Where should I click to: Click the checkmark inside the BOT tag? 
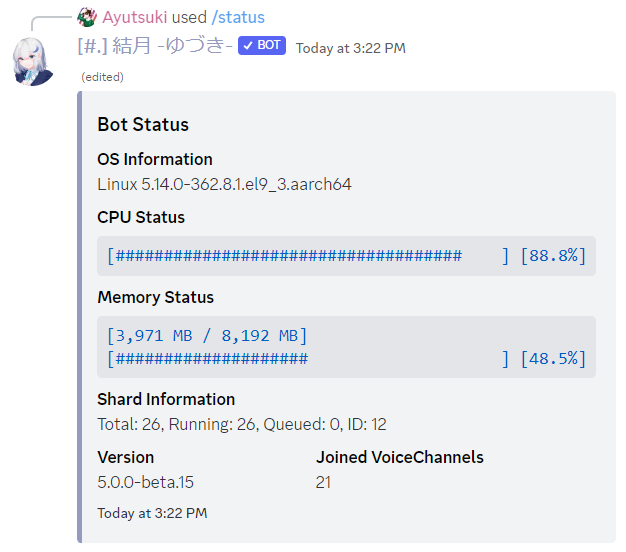click(247, 46)
